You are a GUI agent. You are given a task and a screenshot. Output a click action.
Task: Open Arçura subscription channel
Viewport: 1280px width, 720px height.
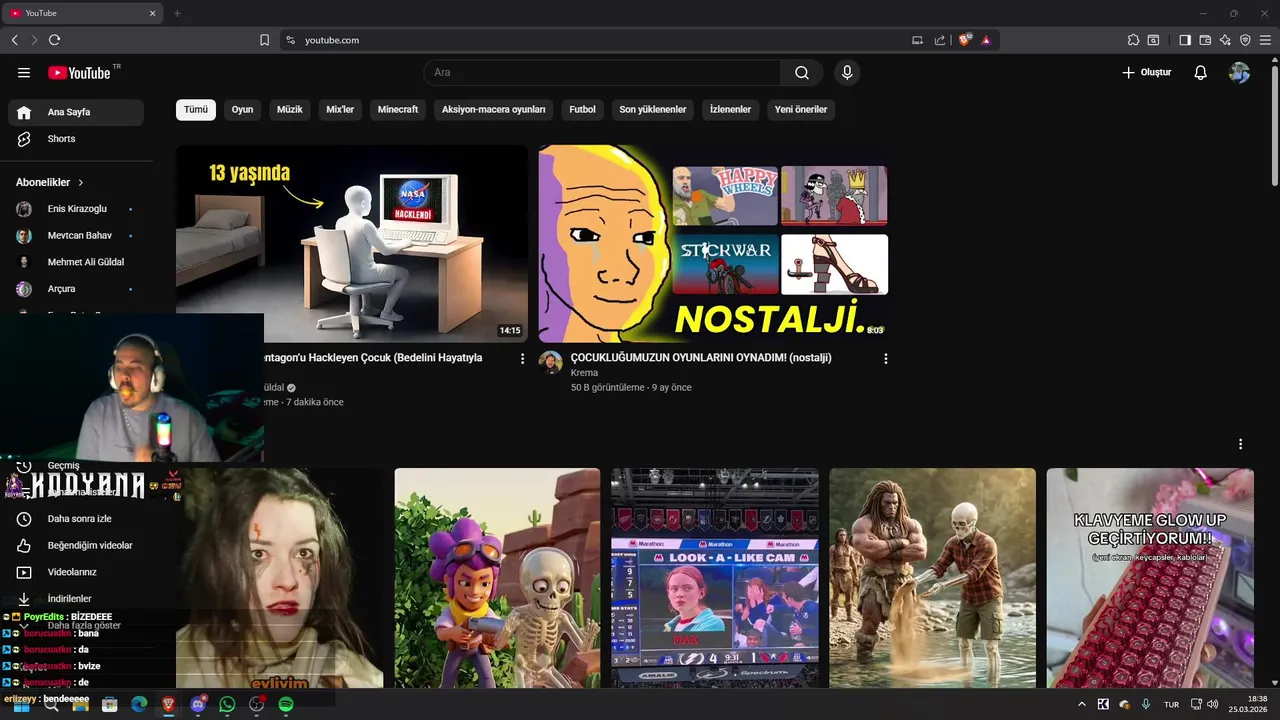pyautogui.click(x=76, y=289)
